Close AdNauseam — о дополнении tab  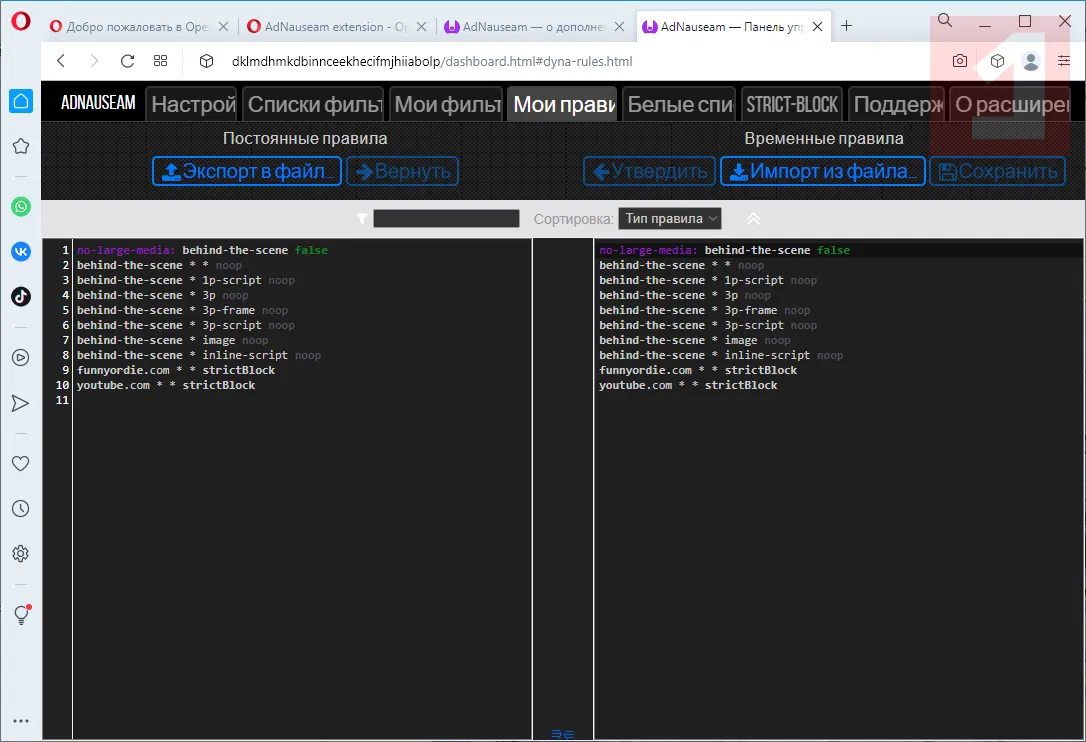619,26
